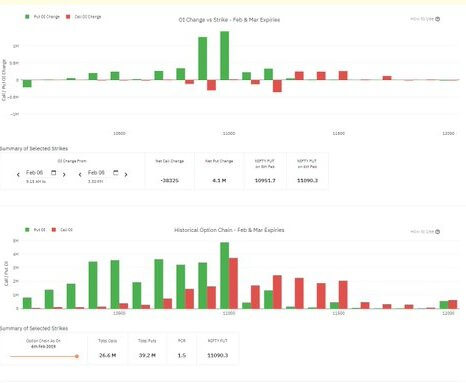Image resolution: width=466 pixels, height=383 pixels.
Task: Click the title Historical Option Chain
Action: 229,230
